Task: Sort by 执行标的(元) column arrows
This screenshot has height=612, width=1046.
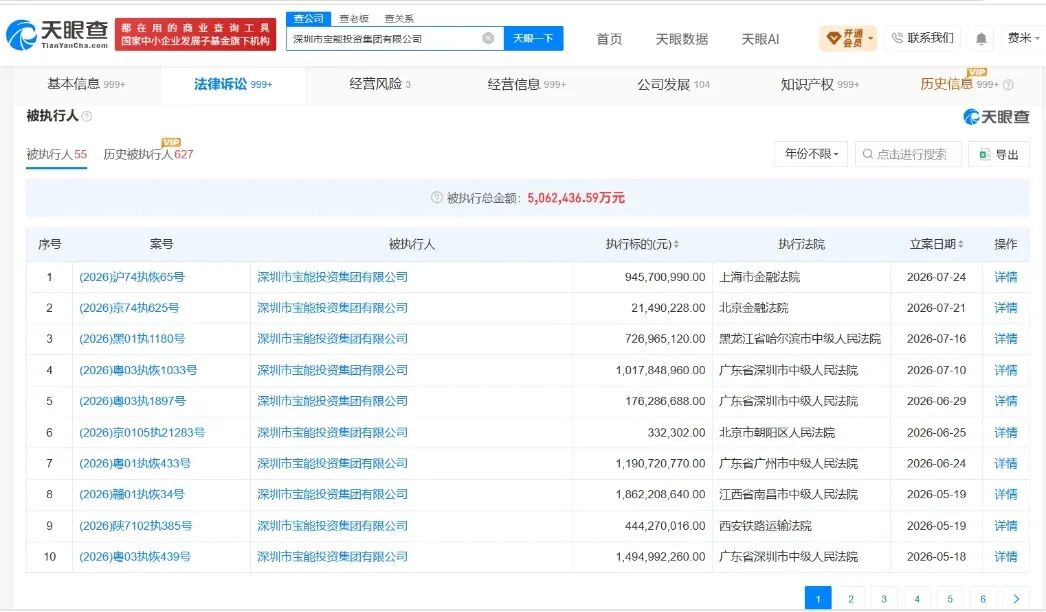Action: (676, 244)
